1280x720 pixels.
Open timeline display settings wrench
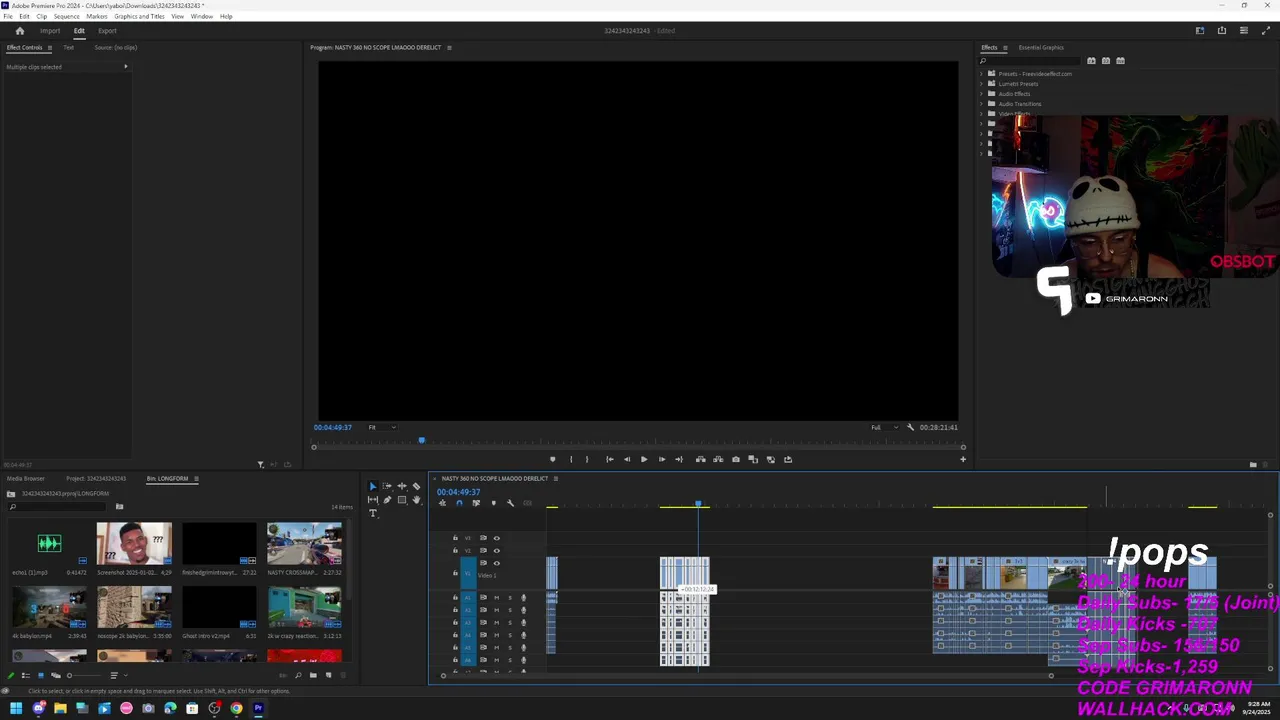[x=510, y=503]
